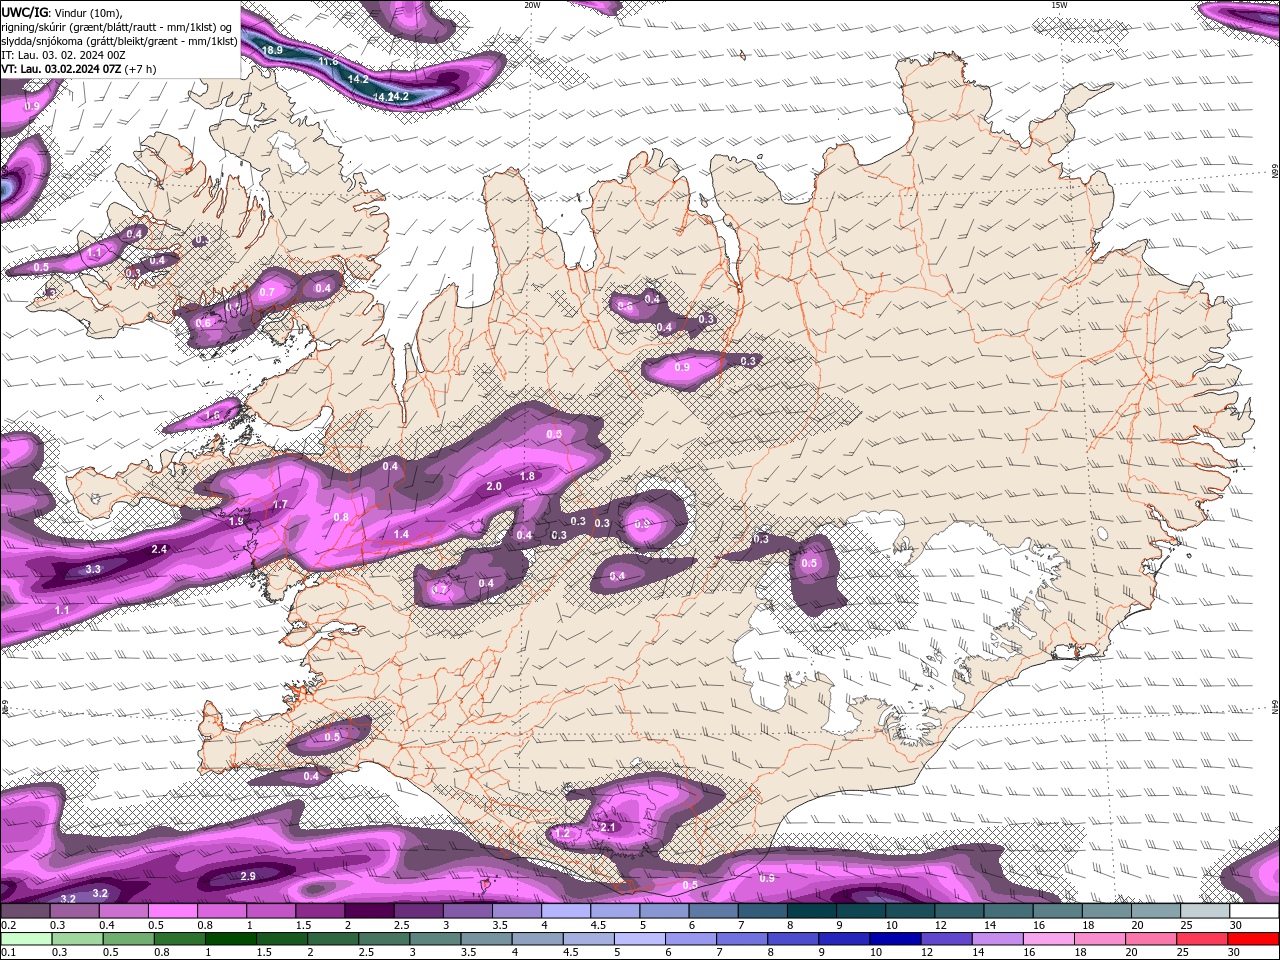Click the 18.9 precipitation value on the map

(272, 49)
